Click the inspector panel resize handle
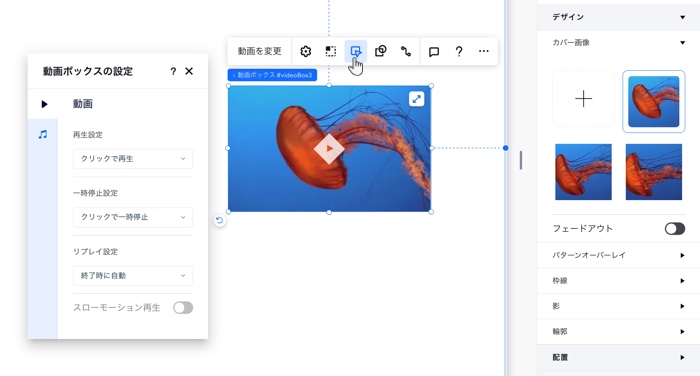700x376 pixels. [521, 160]
